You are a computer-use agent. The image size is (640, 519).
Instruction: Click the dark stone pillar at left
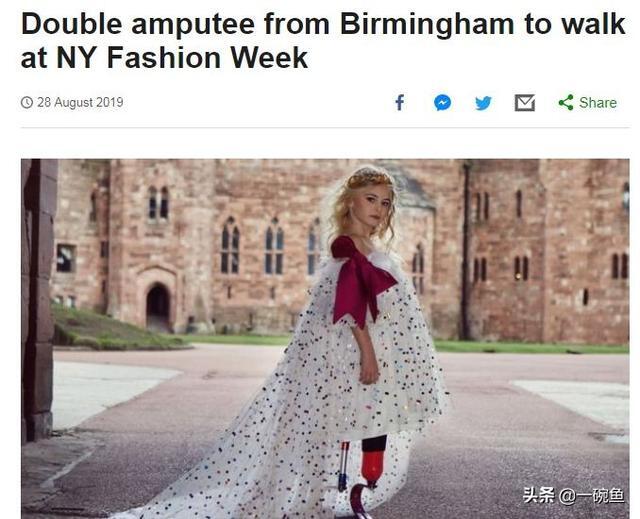[38, 300]
